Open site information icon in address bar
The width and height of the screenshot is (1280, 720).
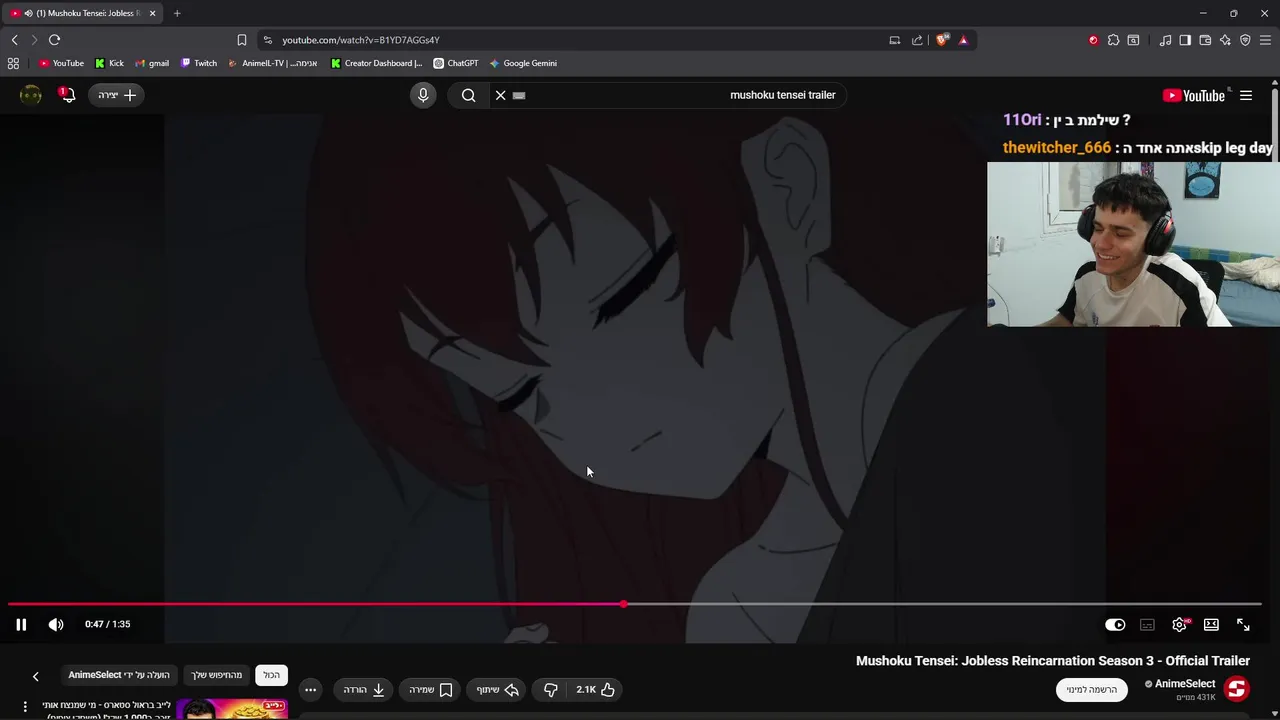[x=267, y=40]
